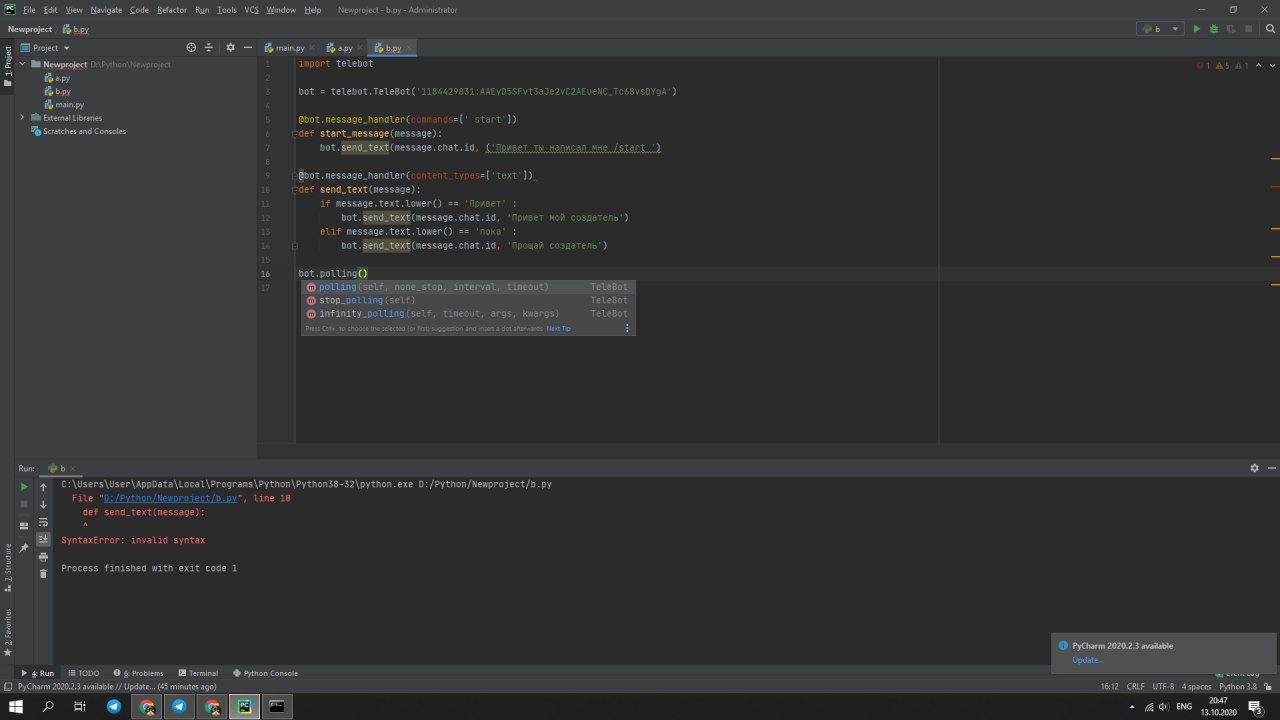Open Run panel settings gear
This screenshot has height=720, width=1280.
coord(1254,468)
